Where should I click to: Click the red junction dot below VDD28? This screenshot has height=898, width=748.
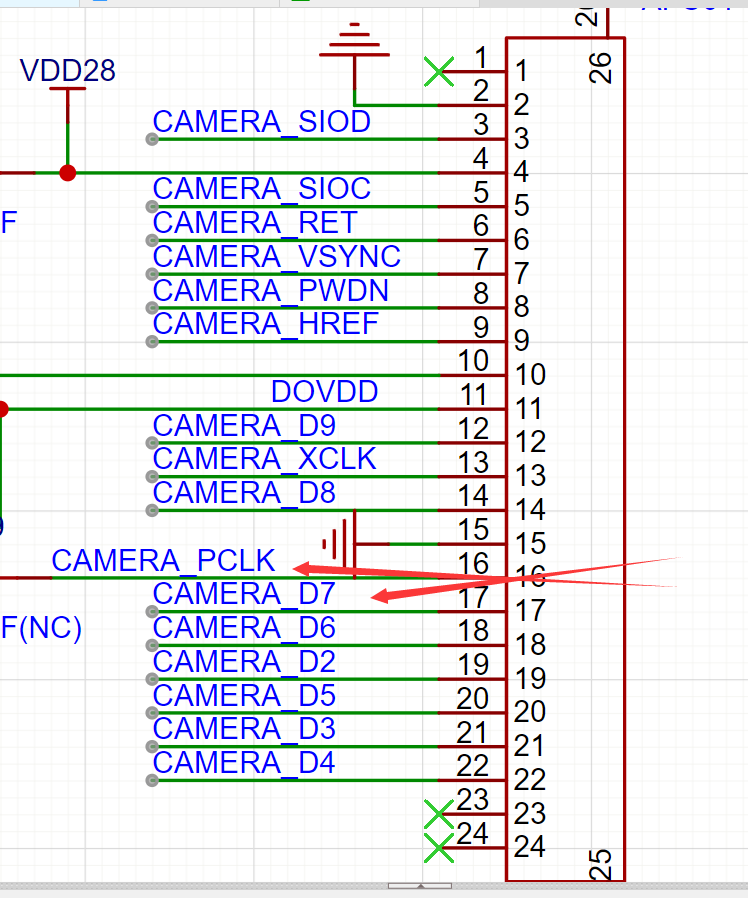click(x=67, y=173)
